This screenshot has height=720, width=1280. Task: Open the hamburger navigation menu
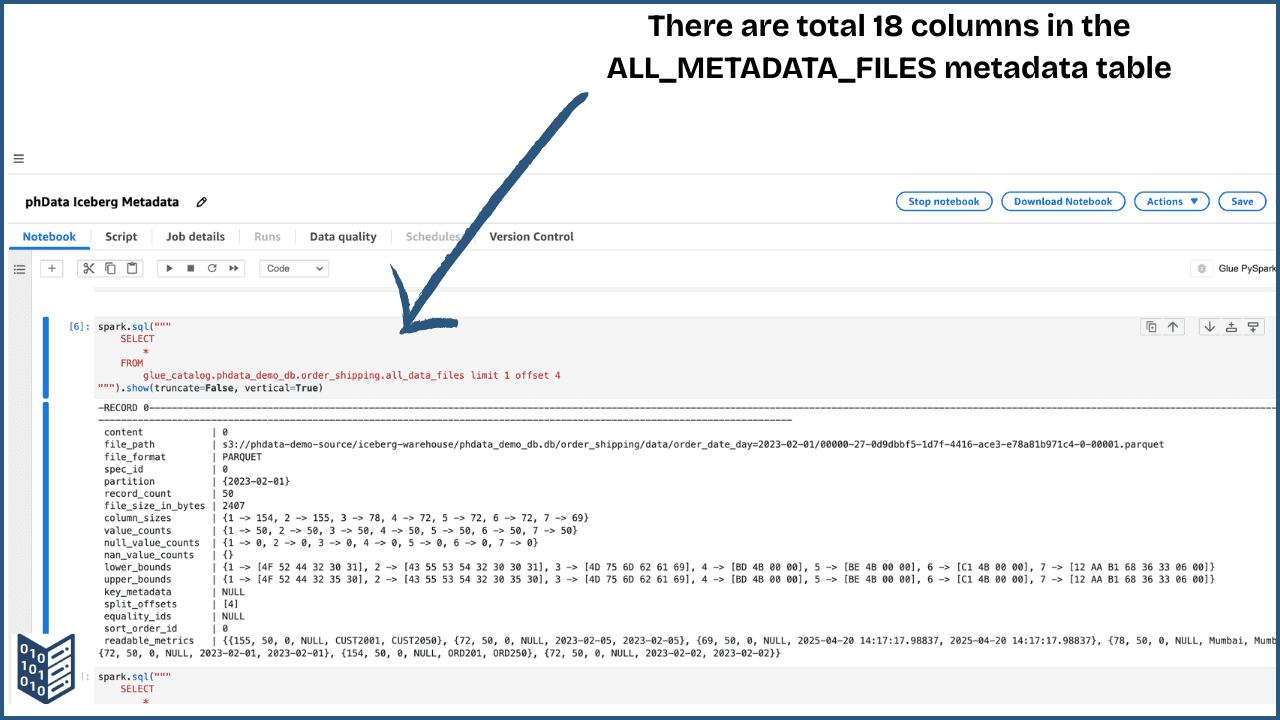(x=19, y=158)
